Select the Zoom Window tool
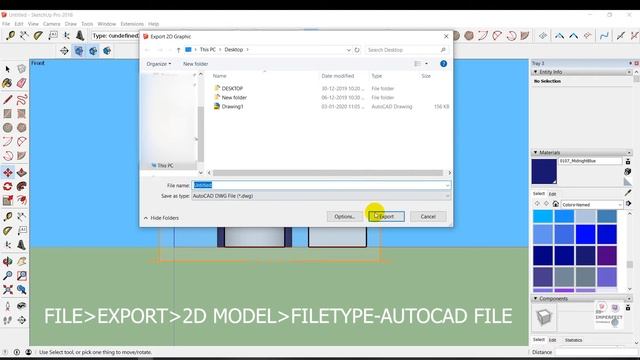640x360 pixels. point(22,276)
